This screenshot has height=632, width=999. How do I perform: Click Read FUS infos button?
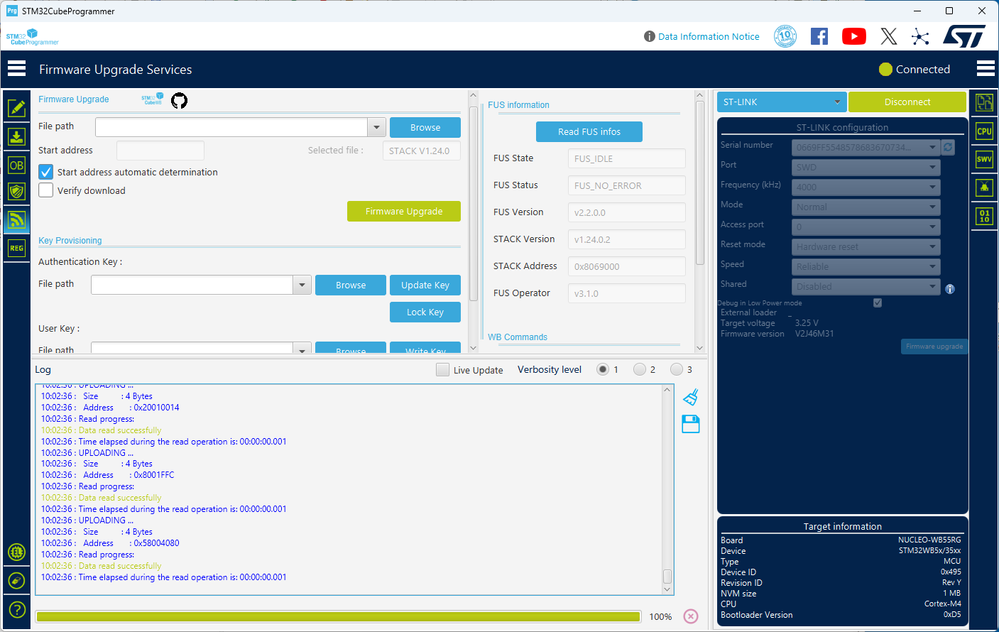tap(589, 132)
